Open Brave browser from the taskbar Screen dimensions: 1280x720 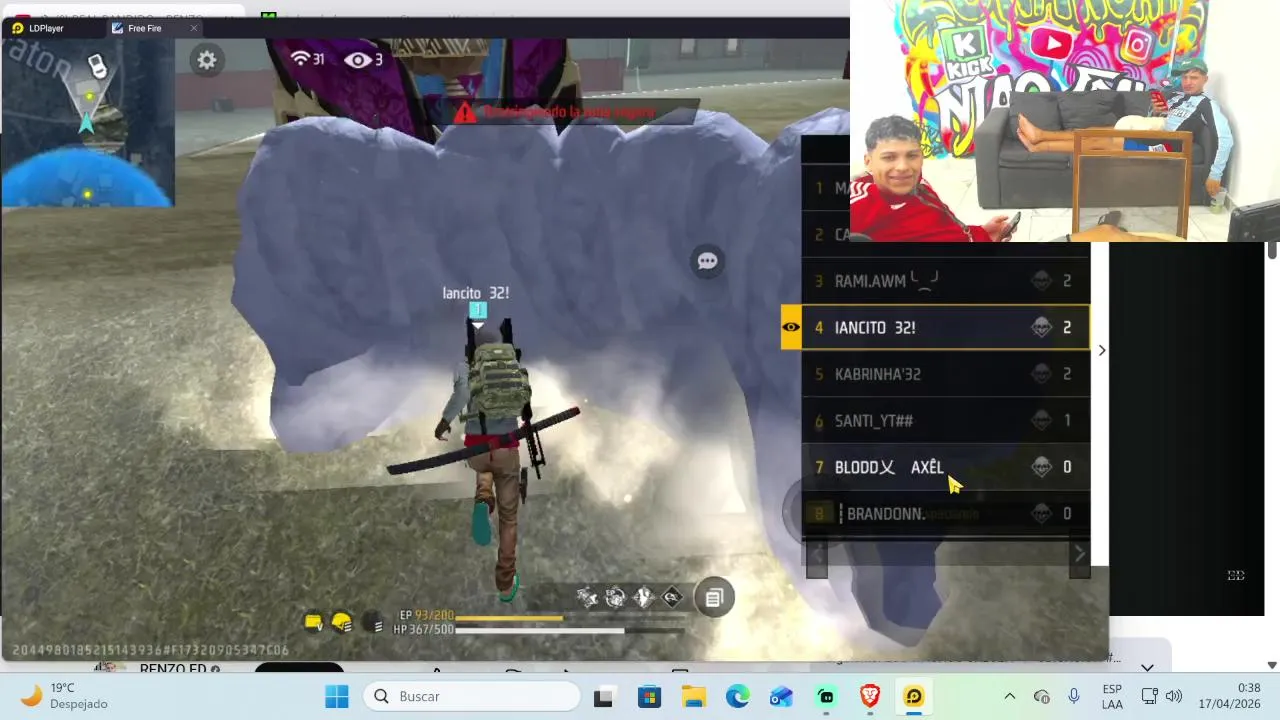(870, 697)
